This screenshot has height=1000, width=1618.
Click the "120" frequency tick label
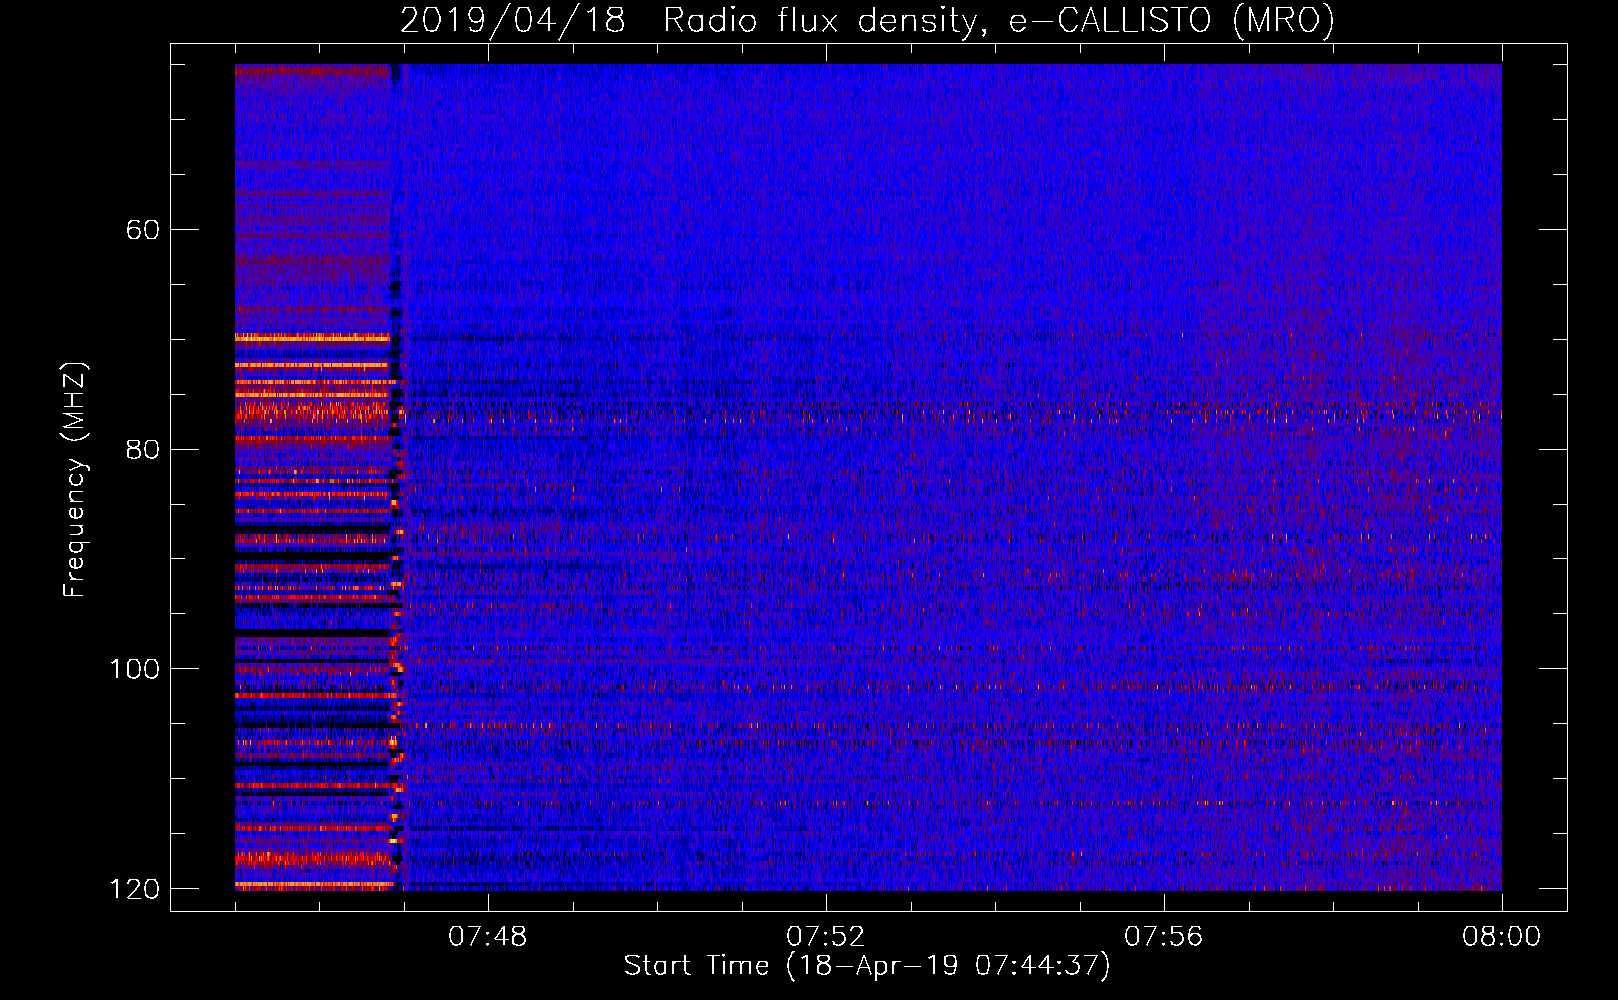pyautogui.click(x=134, y=889)
